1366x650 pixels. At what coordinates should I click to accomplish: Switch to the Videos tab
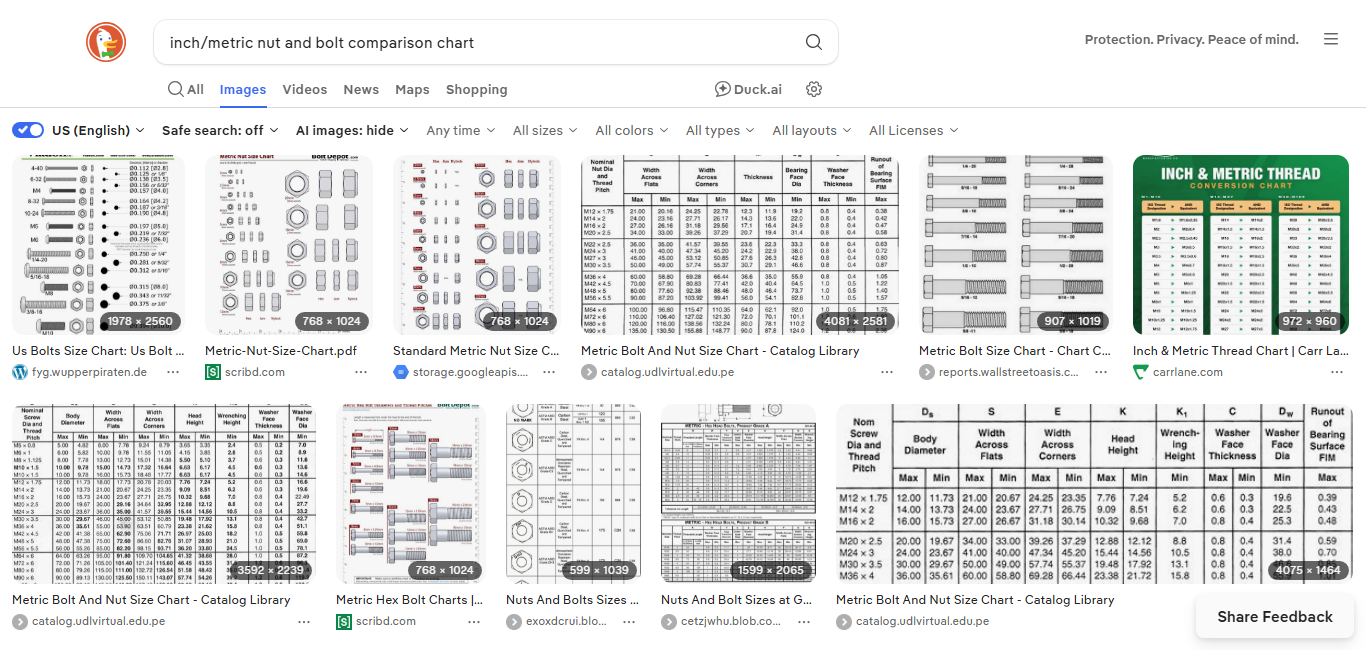pos(305,89)
